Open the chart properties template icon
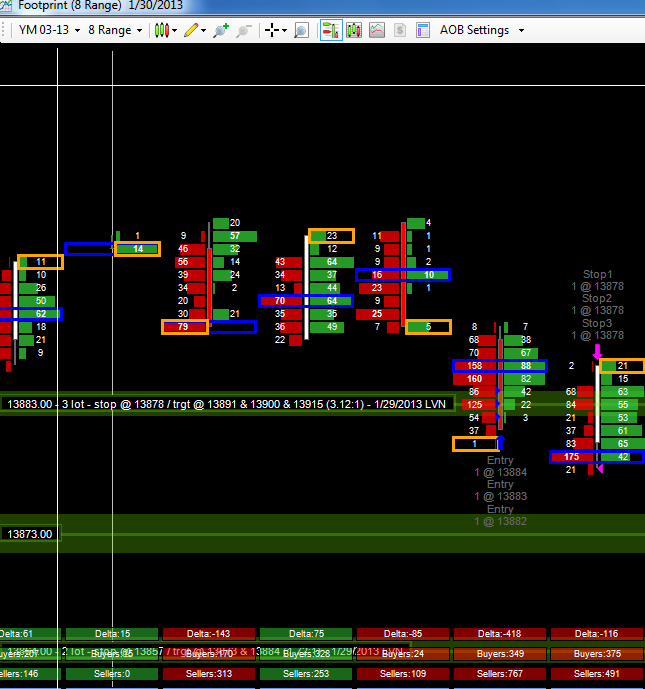 (423, 30)
